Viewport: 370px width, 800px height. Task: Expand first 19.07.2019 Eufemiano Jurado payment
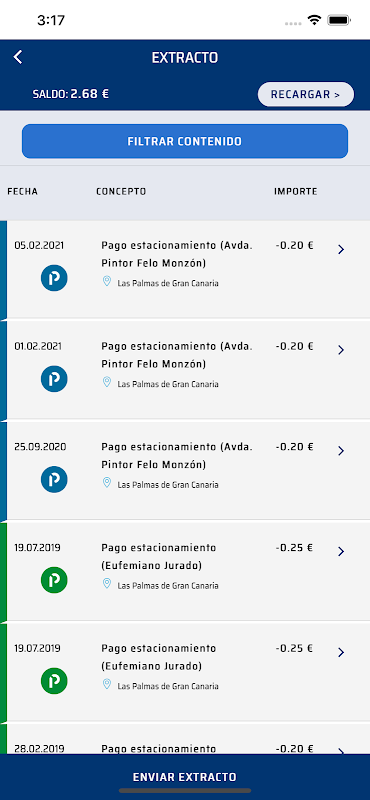341,552
